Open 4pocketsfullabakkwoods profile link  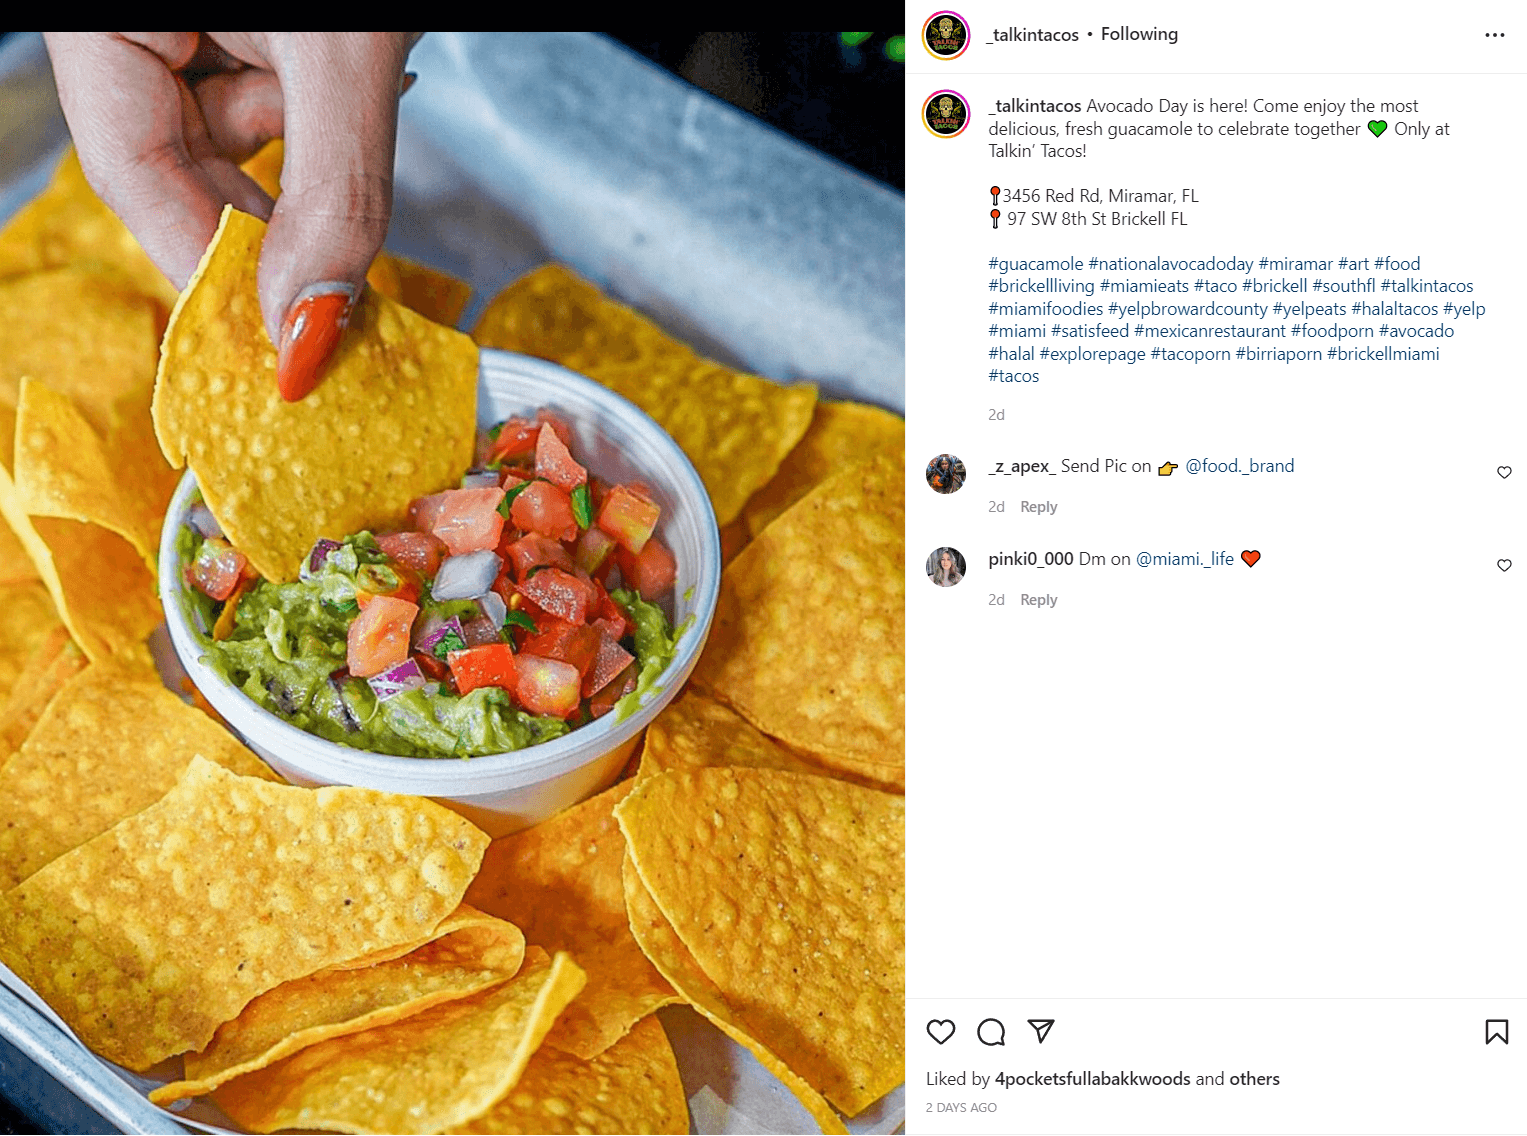click(1092, 1079)
